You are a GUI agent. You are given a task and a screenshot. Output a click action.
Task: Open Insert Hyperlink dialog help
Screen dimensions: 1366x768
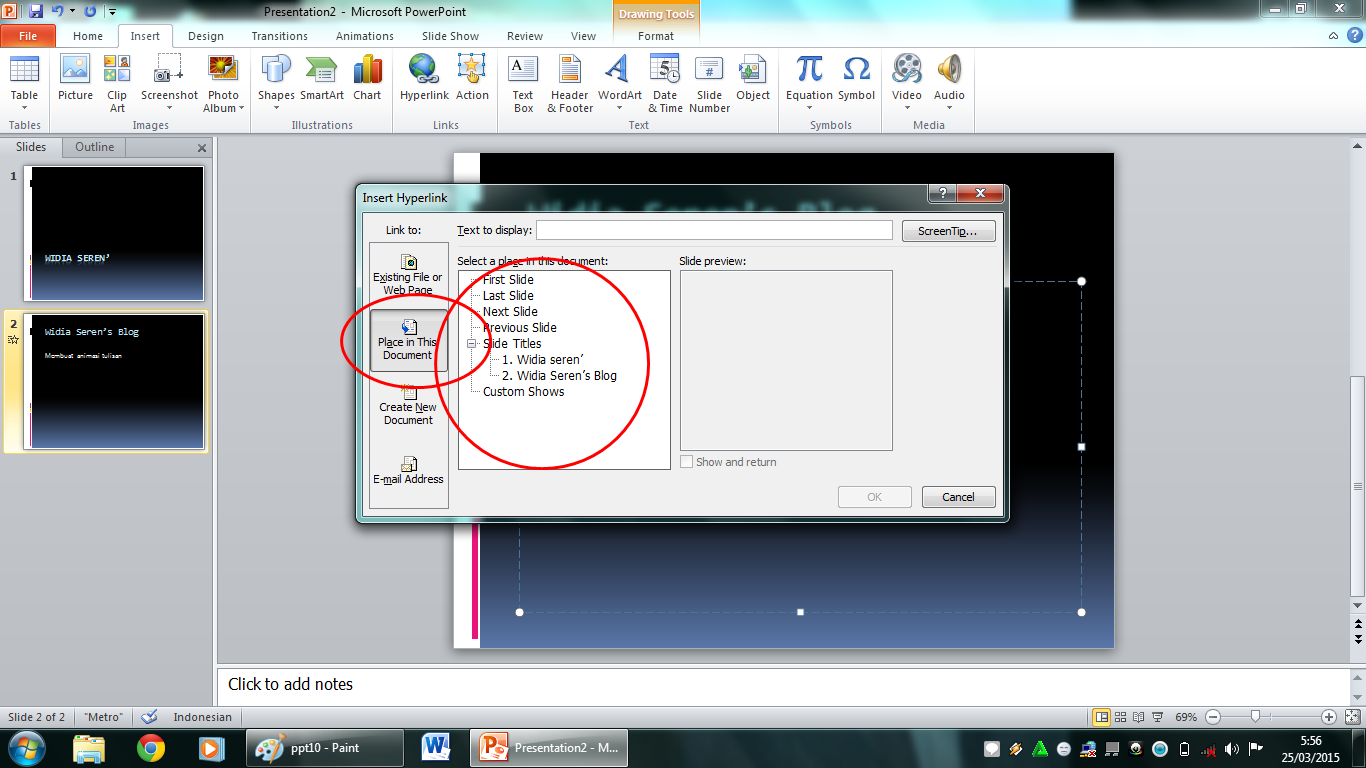pos(942,194)
